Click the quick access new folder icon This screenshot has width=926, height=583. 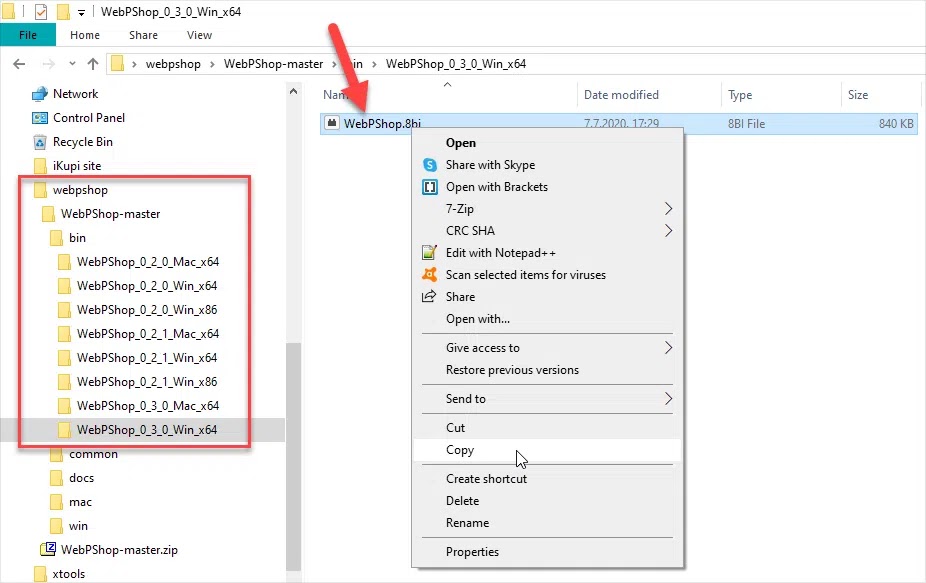click(x=63, y=11)
